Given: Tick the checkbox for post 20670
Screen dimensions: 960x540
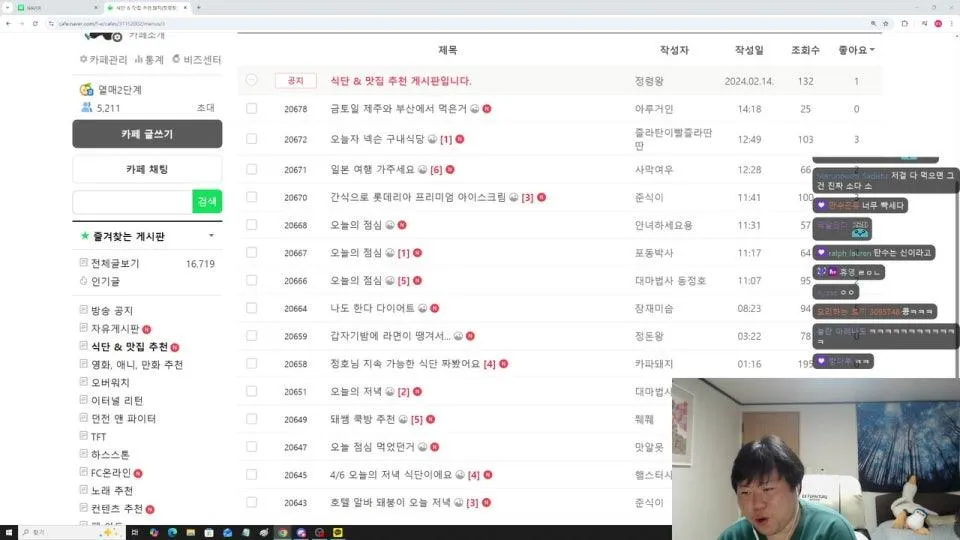Looking at the screenshot, I should [x=252, y=197].
